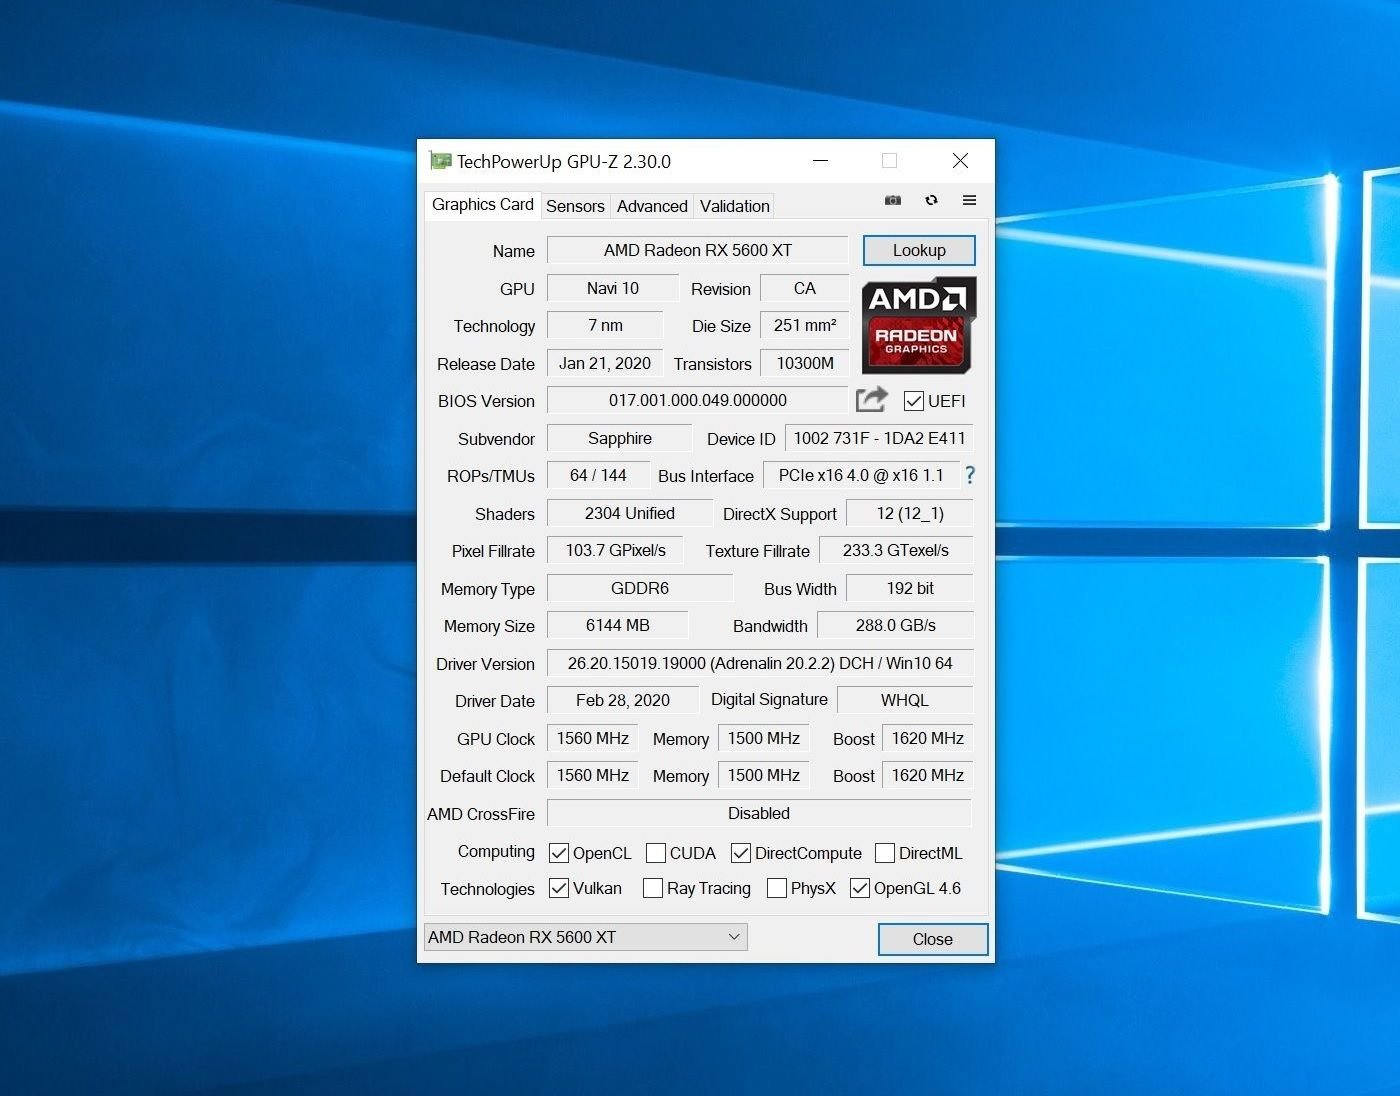This screenshot has width=1400, height=1096.
Task: Click the Memory Type field showing GDDR6
Action: pyautogui.click(x=640, y=588)
